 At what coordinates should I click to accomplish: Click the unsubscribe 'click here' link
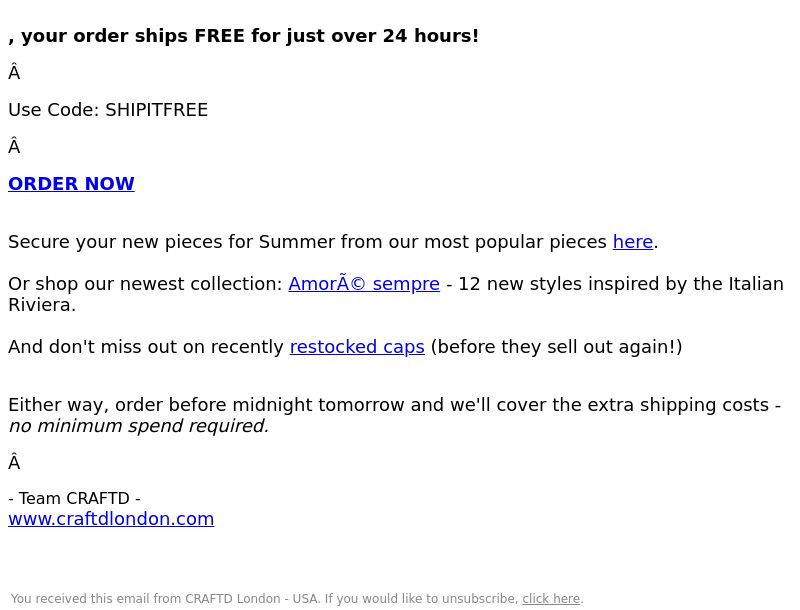(551, 598)
